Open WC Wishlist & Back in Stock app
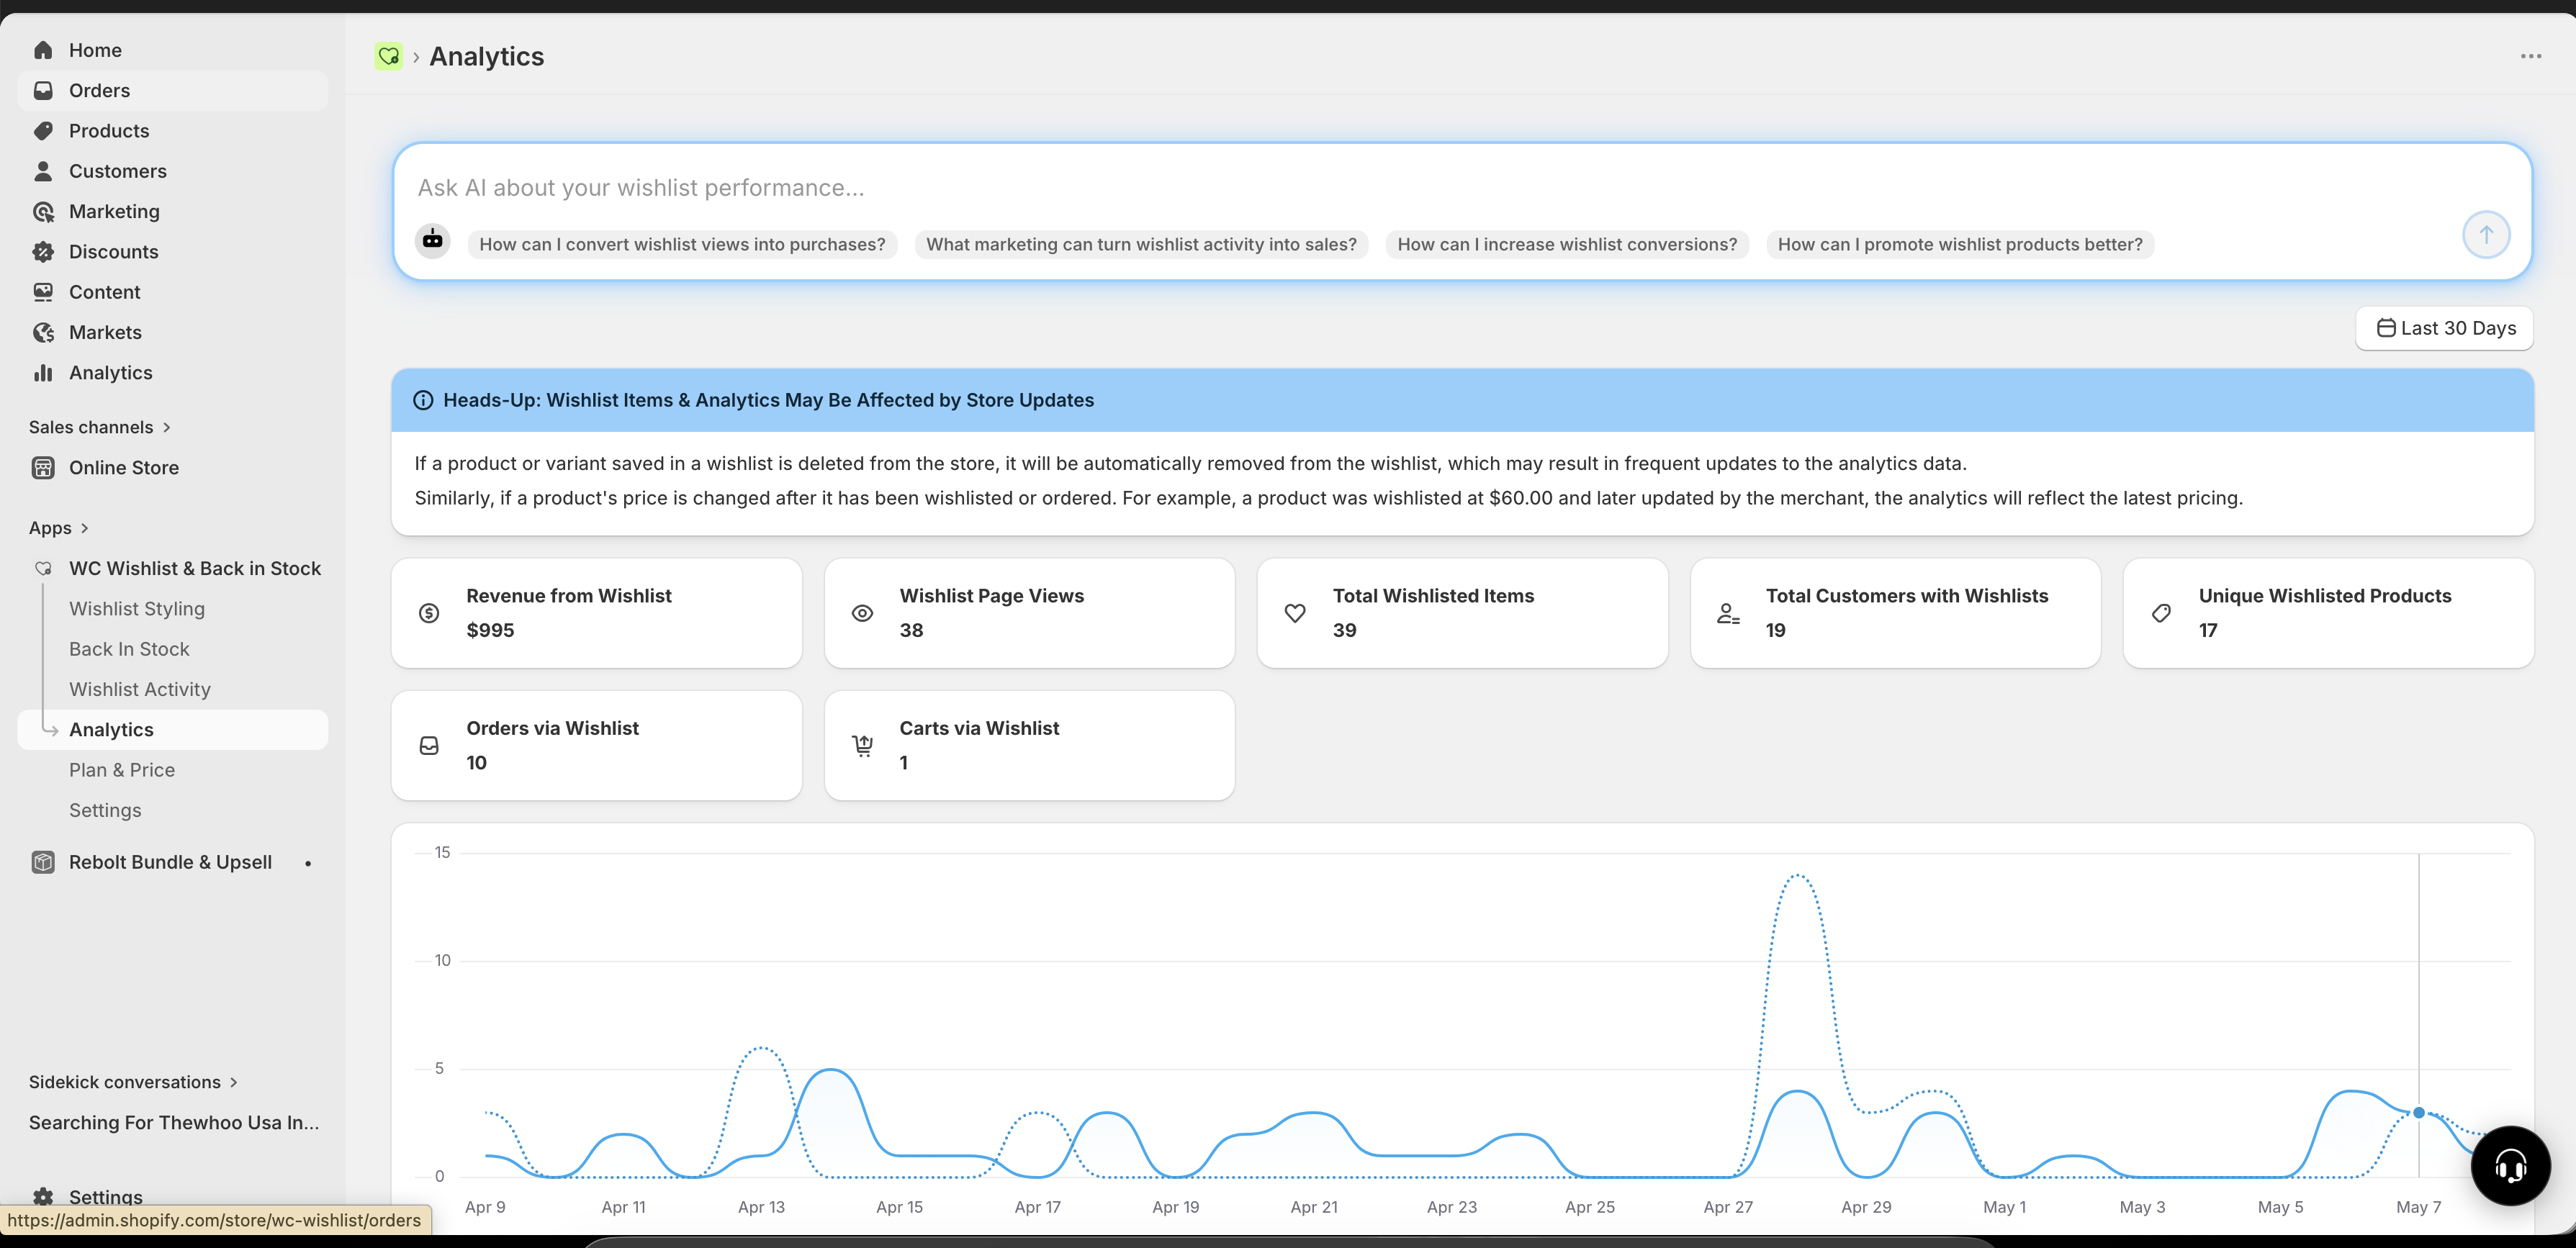Screen dimensions: 2576x1248 [x=195, y=568]
